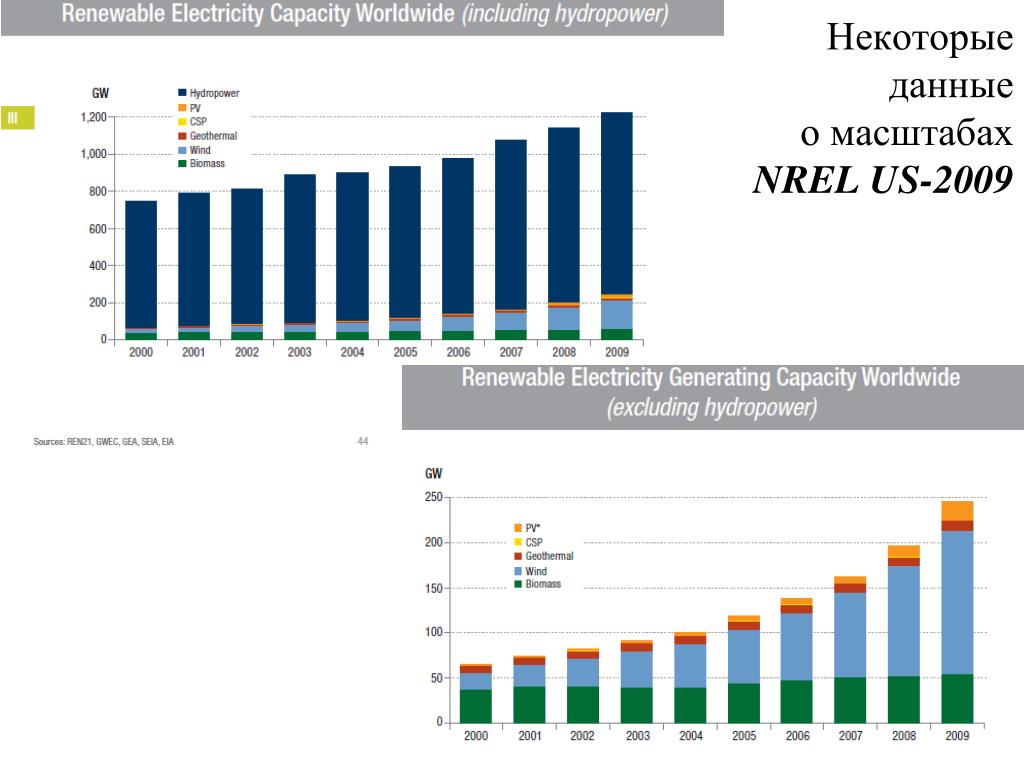Click the page number 44
Image resolution: width=1024 pixels, height=768 pixels.
tap(363, 441)
